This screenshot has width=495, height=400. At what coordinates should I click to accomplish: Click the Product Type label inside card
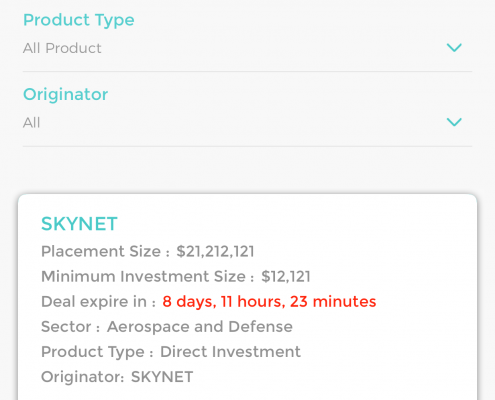tap(97, 352)
